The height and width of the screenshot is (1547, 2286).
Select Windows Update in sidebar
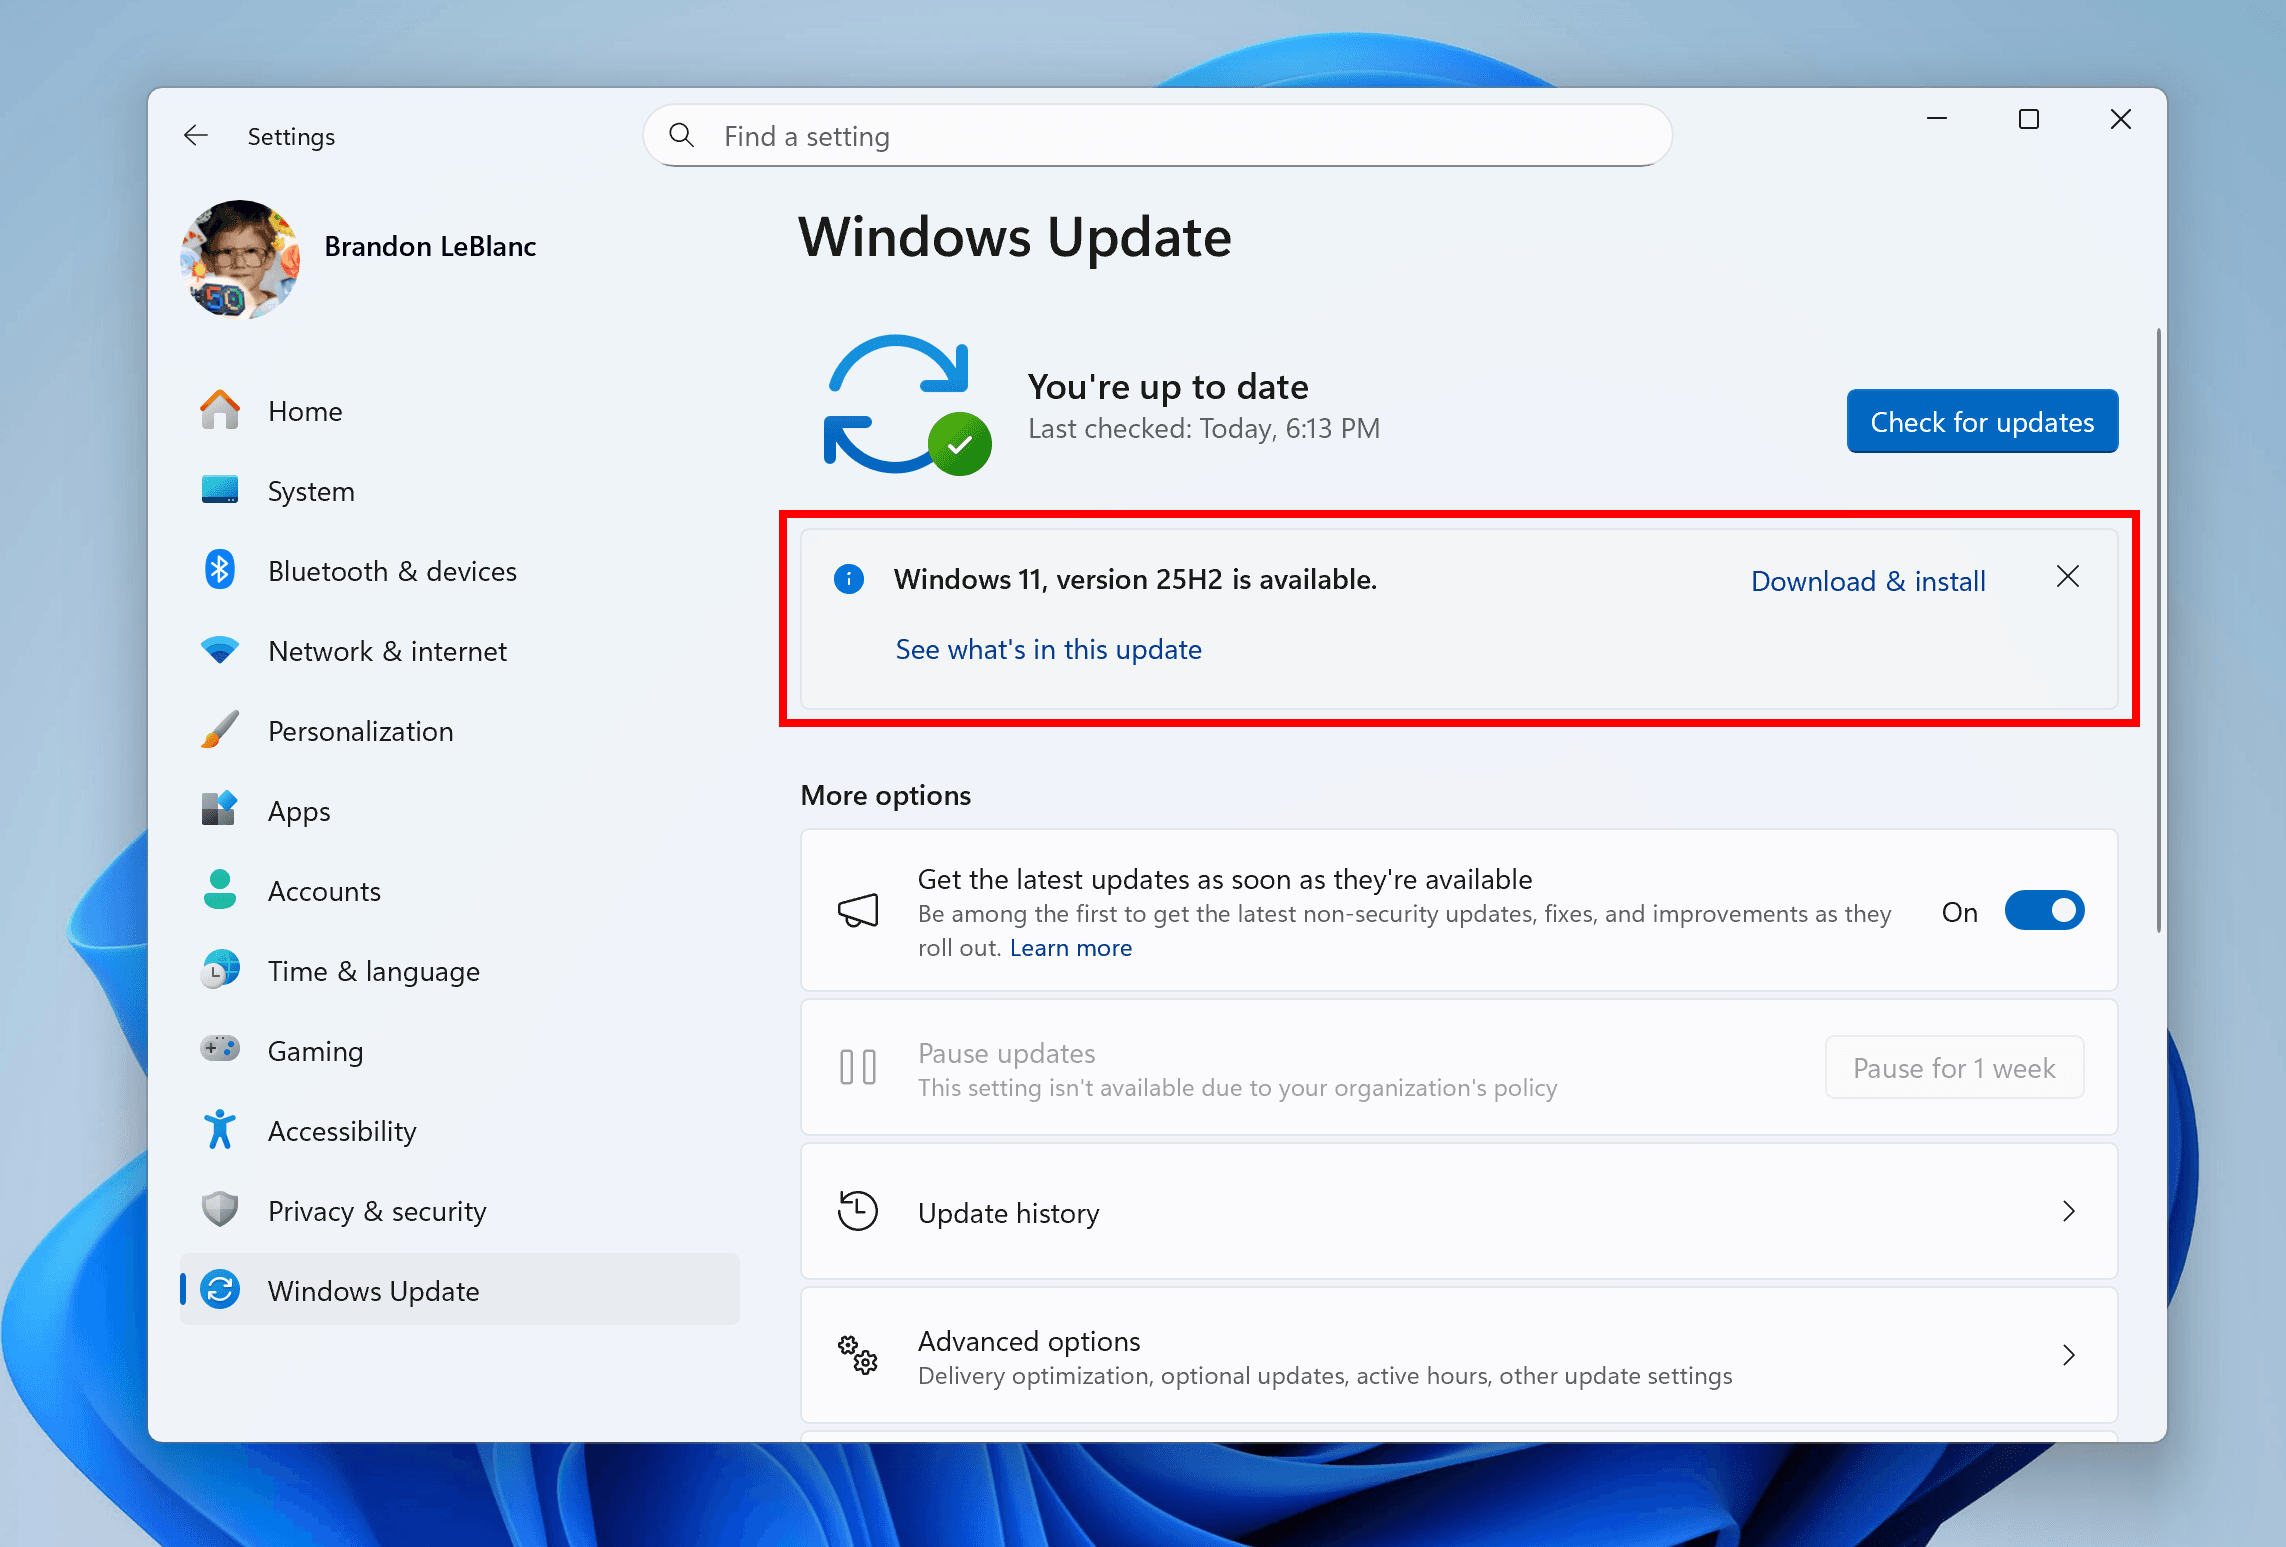pyautogui.click(x=374, y=1291)
